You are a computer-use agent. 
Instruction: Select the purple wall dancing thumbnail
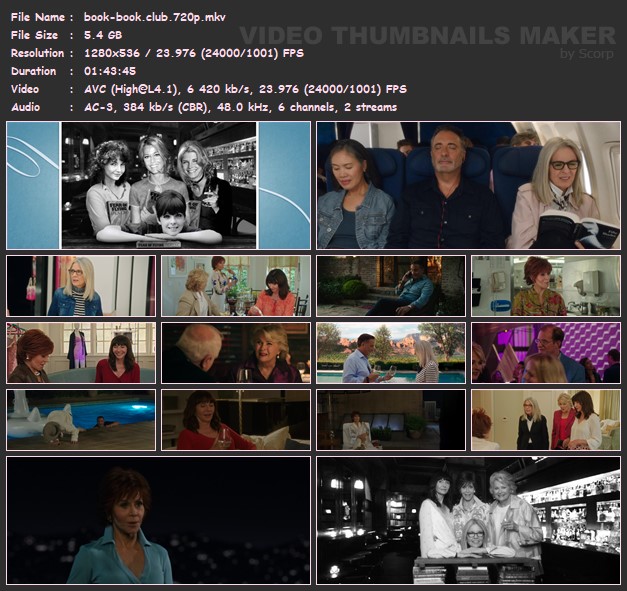pyautogui.click(x=546, y=353)
